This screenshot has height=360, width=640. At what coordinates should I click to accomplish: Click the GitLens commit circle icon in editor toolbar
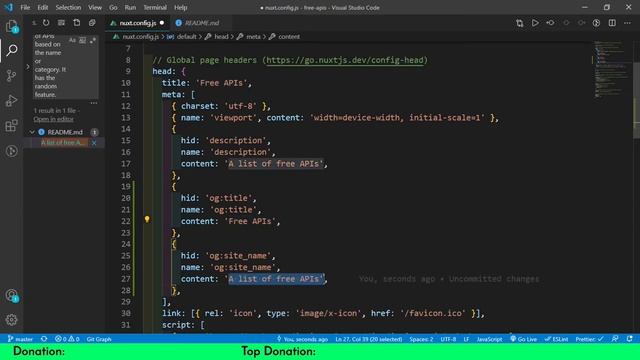[566, 23]
